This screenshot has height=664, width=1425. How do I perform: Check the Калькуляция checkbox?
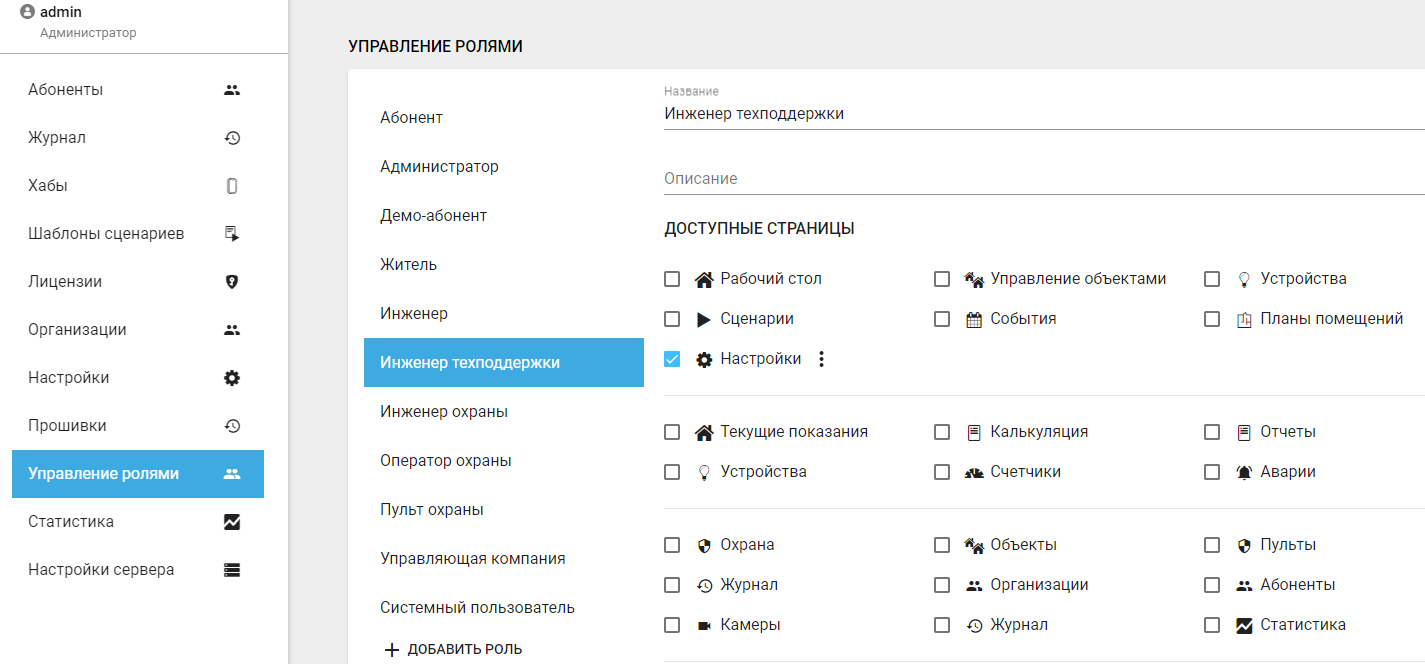(942, 432)
